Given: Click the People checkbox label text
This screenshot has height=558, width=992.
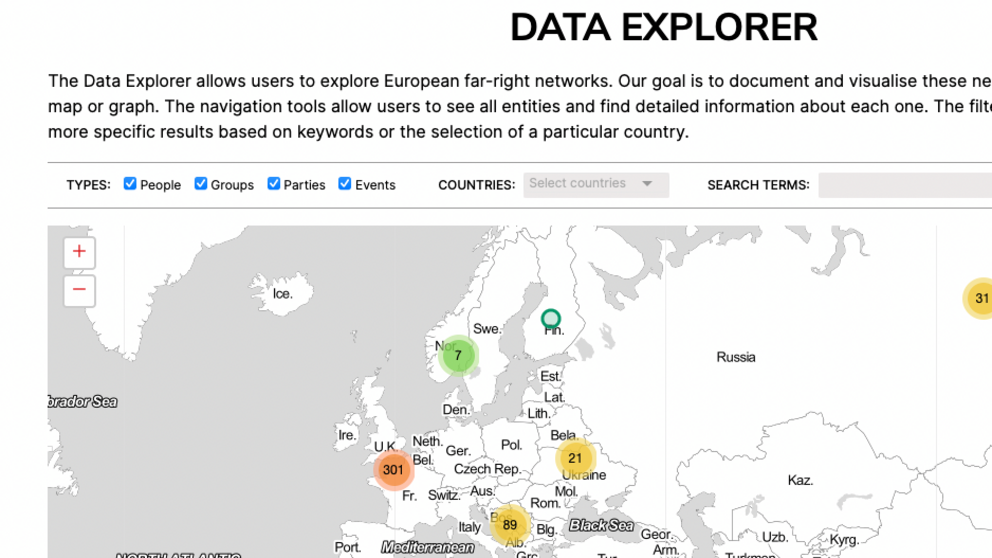Looking at the screenshot, I should [160, 185].
